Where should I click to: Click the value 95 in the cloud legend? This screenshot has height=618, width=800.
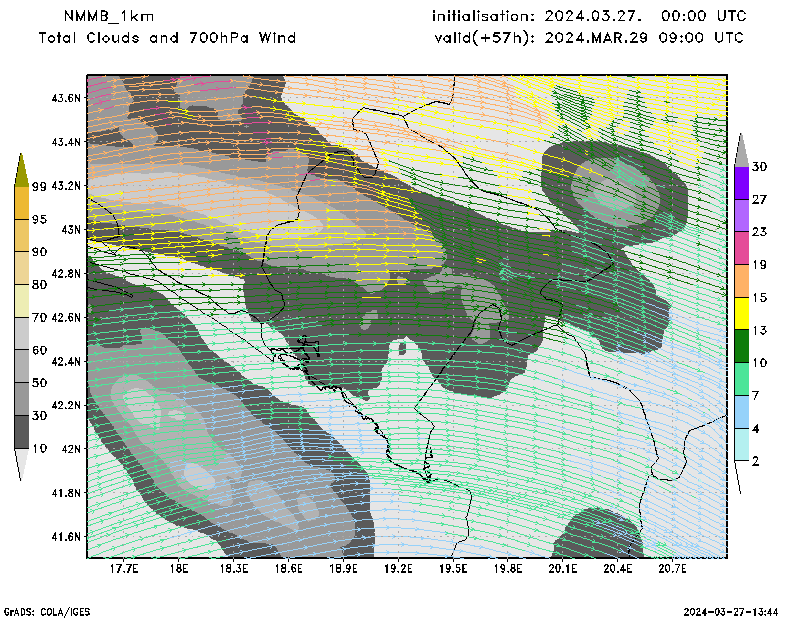pyautogui.click(x=39, y=219)
